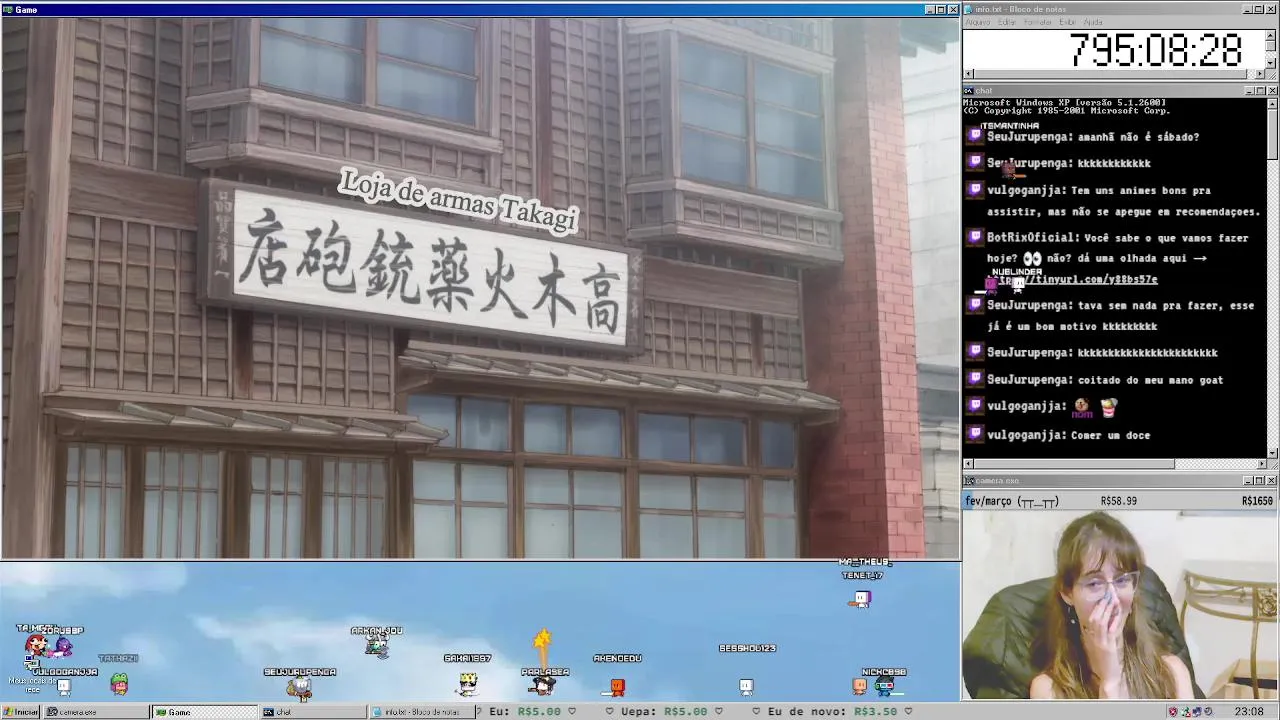Click chat message 'coitado do meu mano goat'
1280x720 pixels.
pos(1150,380)
